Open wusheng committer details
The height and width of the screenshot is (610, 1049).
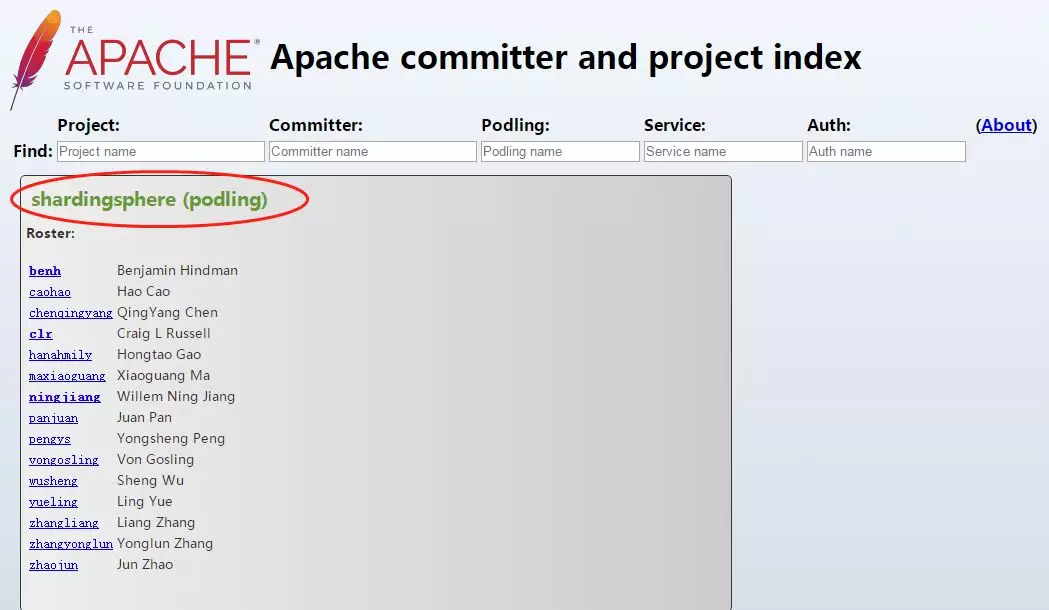tap(53, 481)
